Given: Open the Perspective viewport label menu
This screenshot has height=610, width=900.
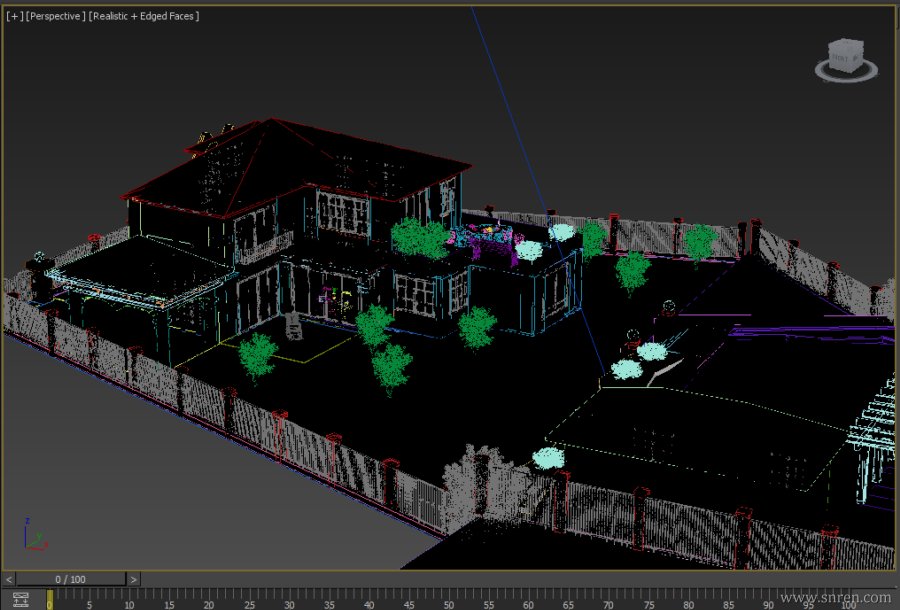Looking at the screenshot, I should click(56, 16).
